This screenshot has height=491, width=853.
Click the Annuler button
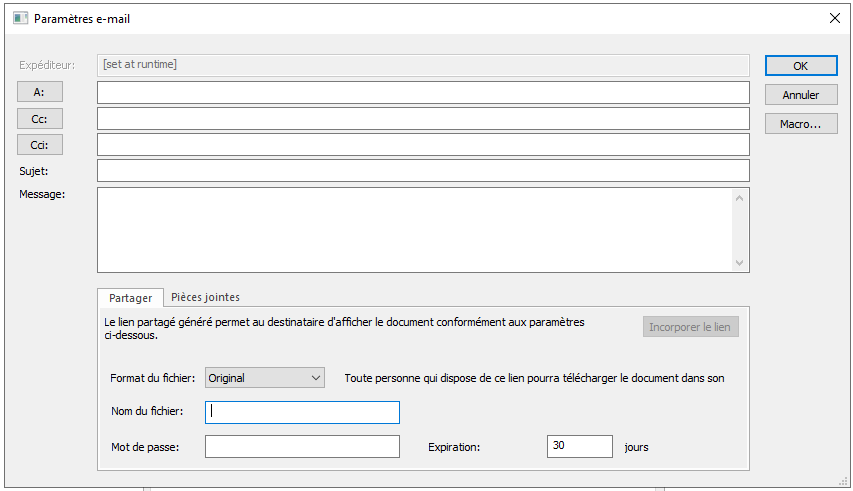(801, 95)
